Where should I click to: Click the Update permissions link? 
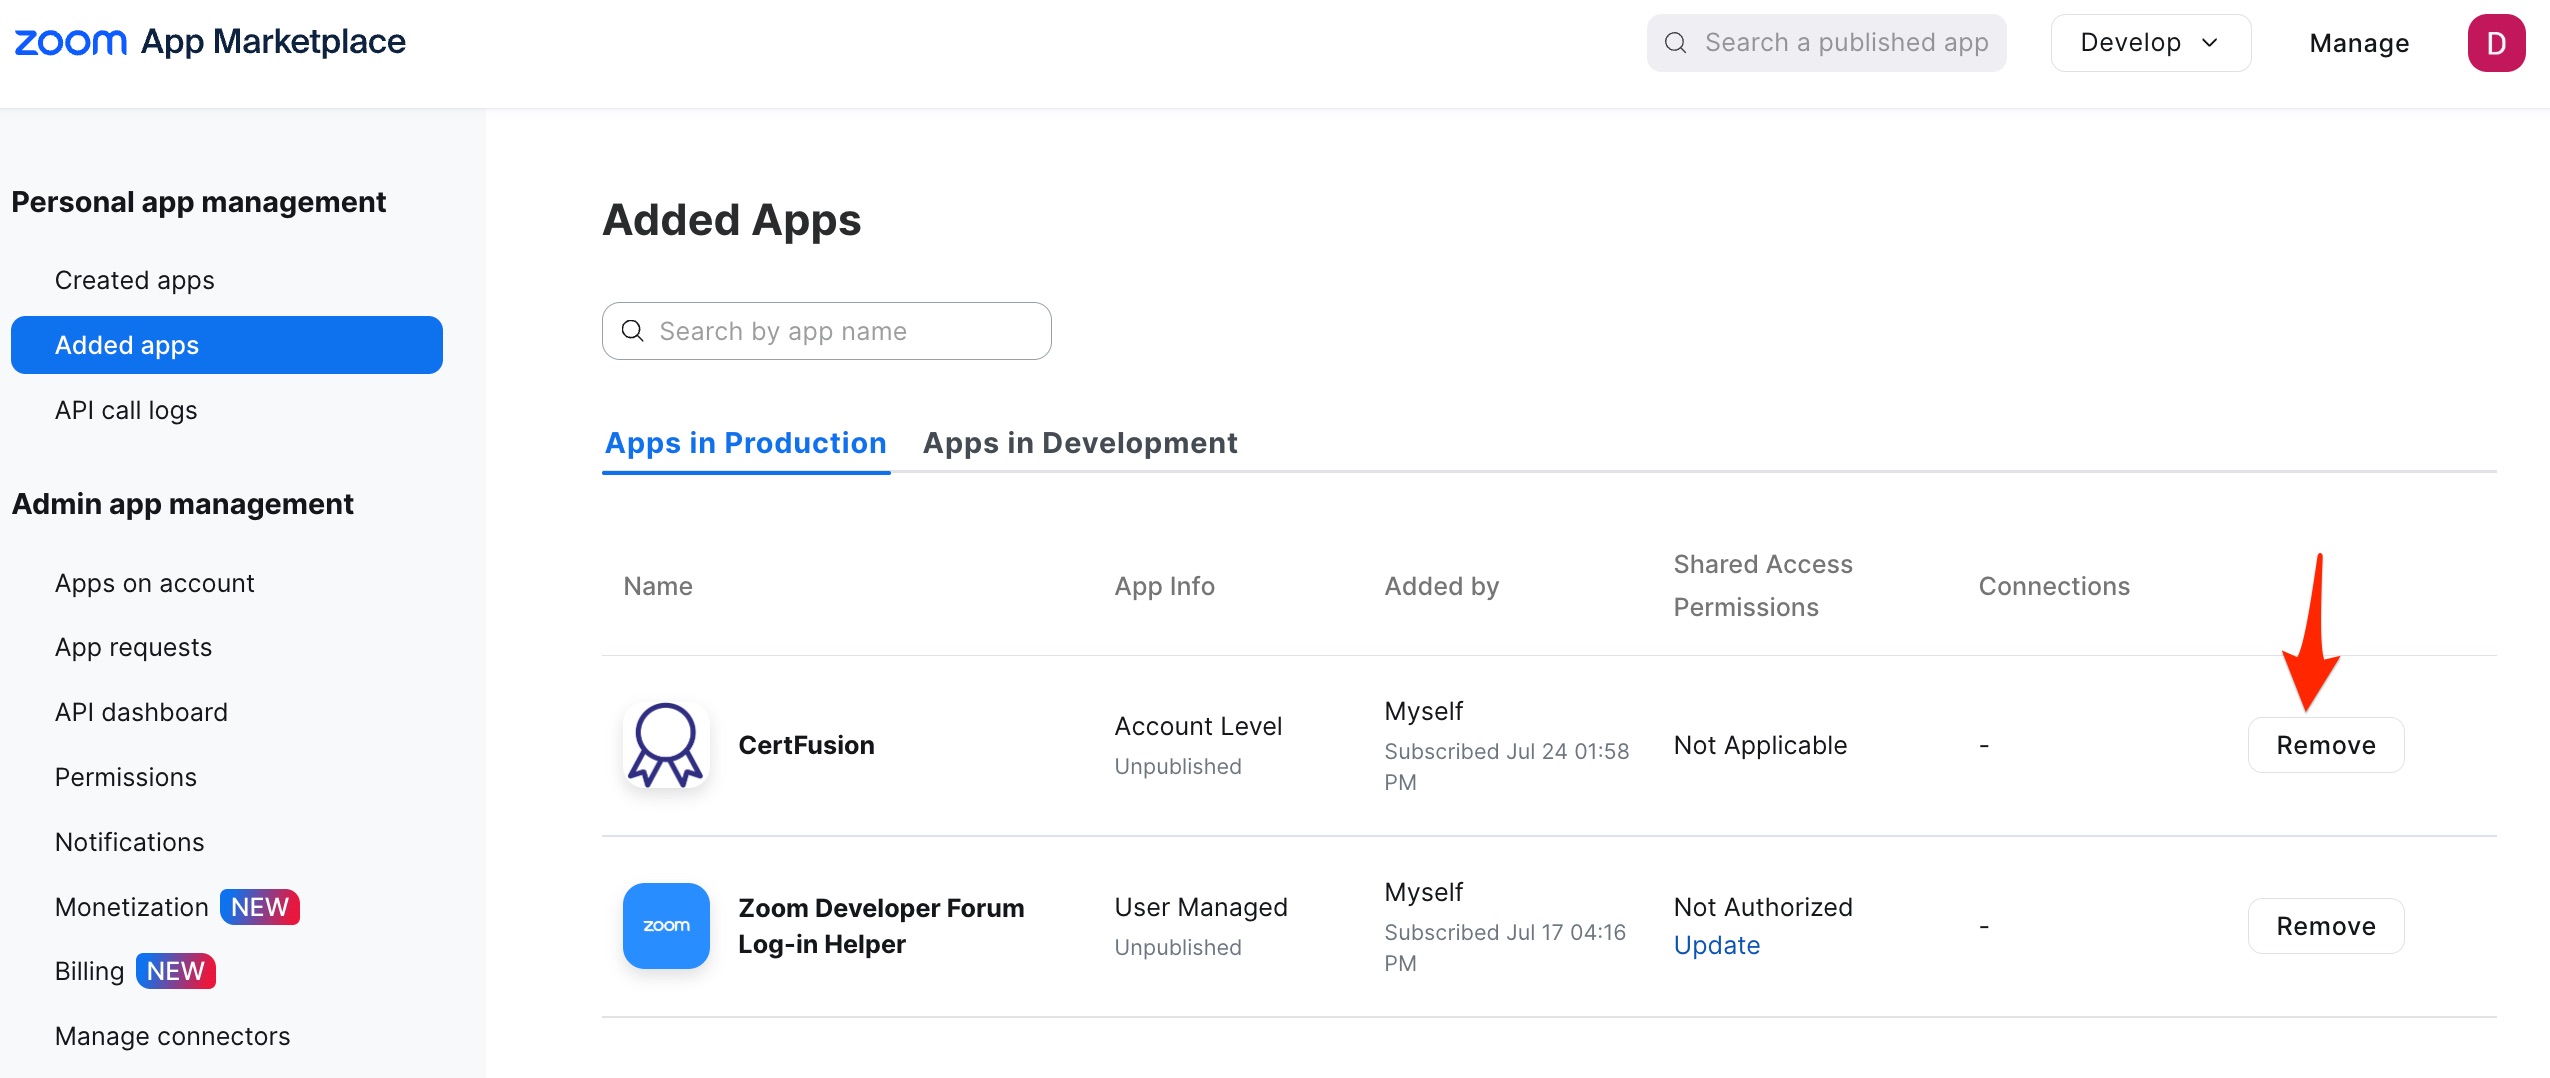(x=1717, y=945)
